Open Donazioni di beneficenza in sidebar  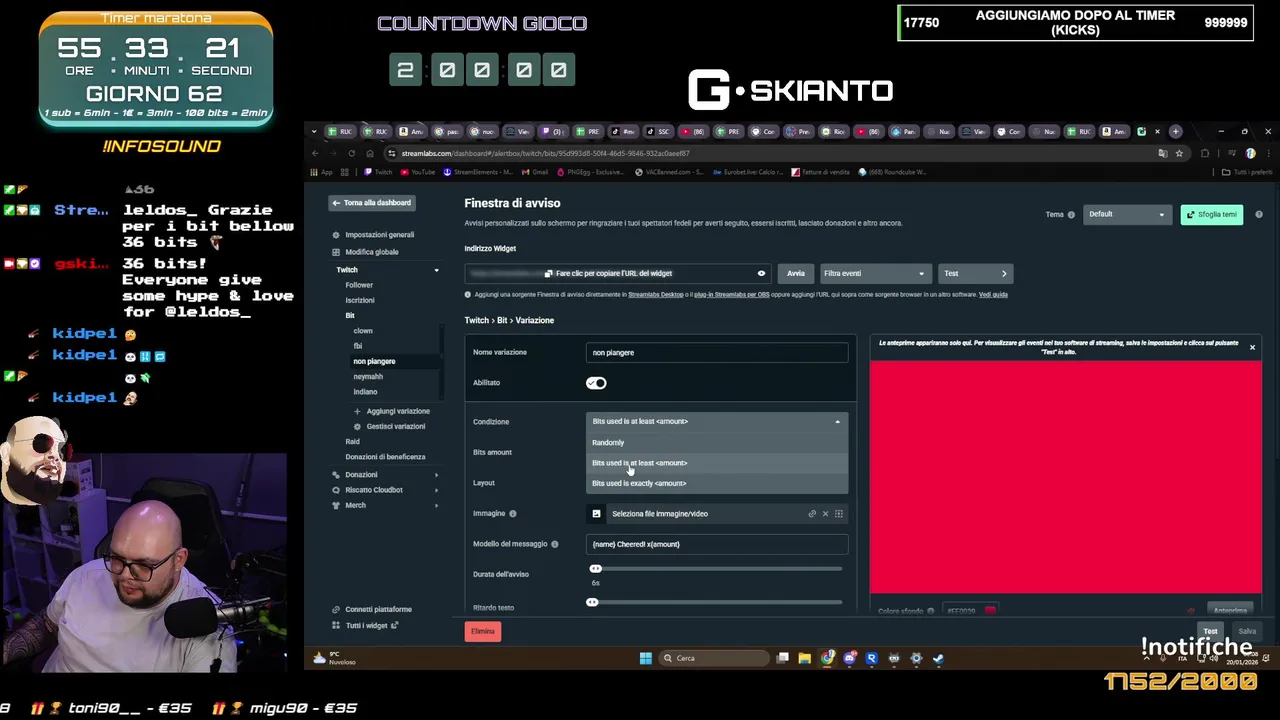coord(385,457)
